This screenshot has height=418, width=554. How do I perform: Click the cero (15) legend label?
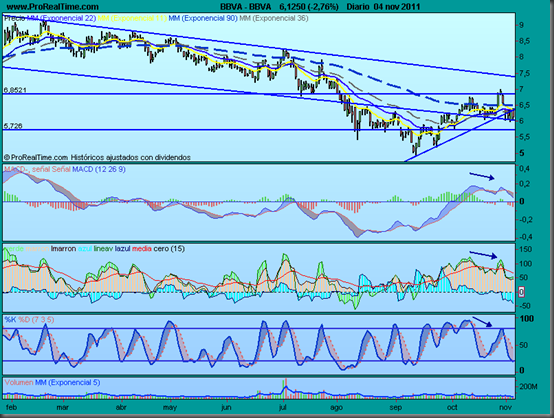169,249
